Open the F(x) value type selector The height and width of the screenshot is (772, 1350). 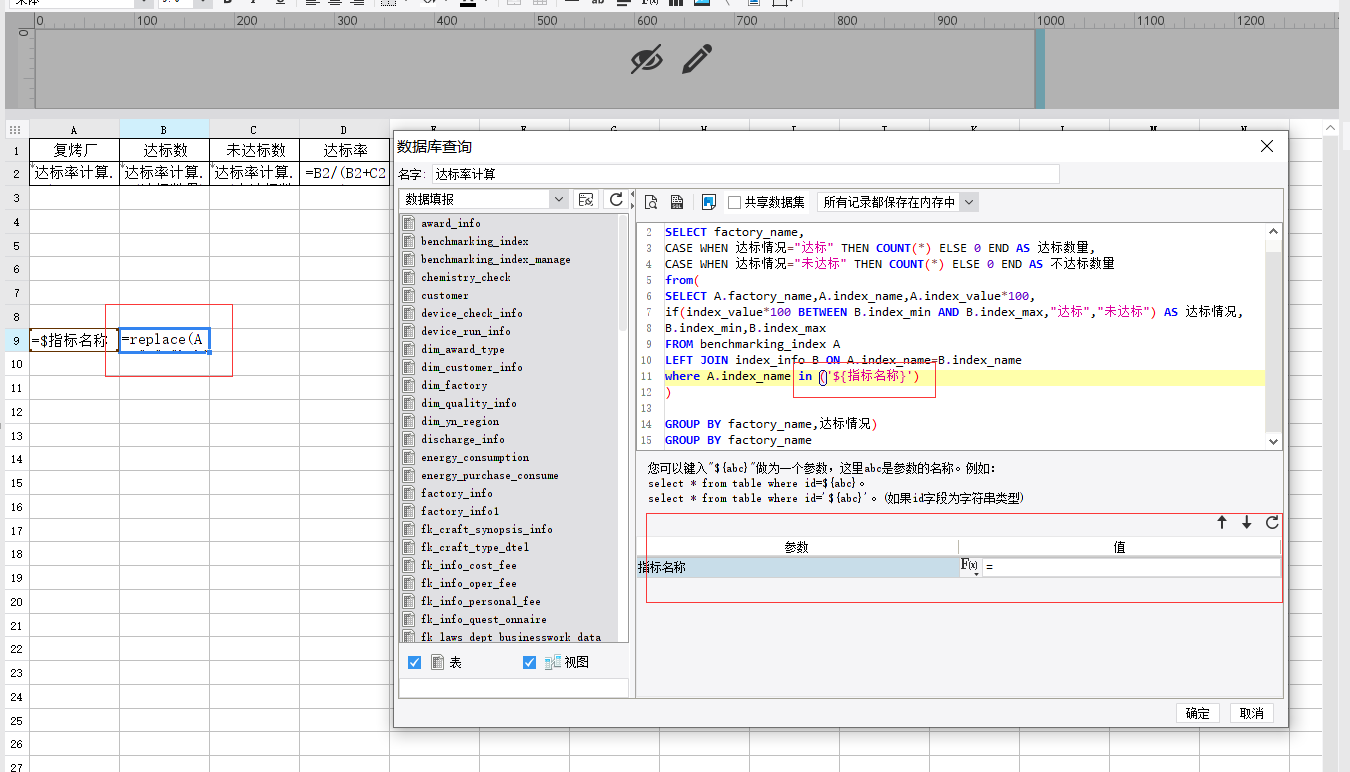970,567
